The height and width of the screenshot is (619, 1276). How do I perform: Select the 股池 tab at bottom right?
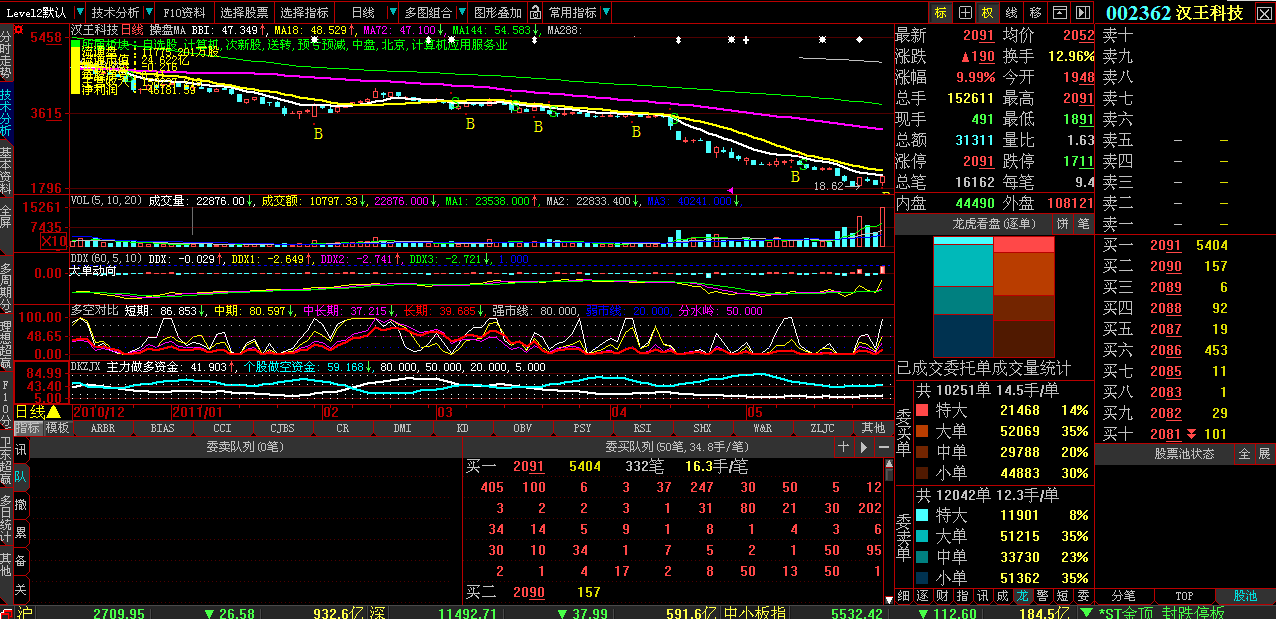[1245, 596]
